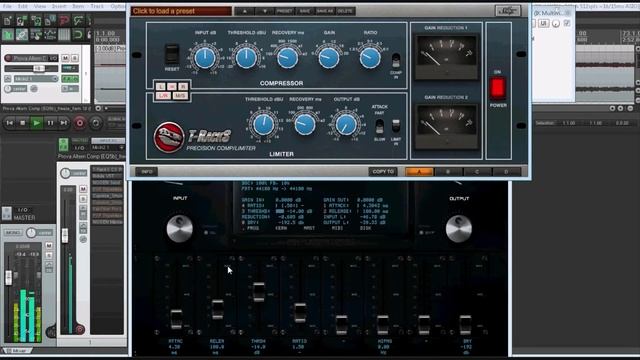Click the green FX button on track

(x=70, y=78)
